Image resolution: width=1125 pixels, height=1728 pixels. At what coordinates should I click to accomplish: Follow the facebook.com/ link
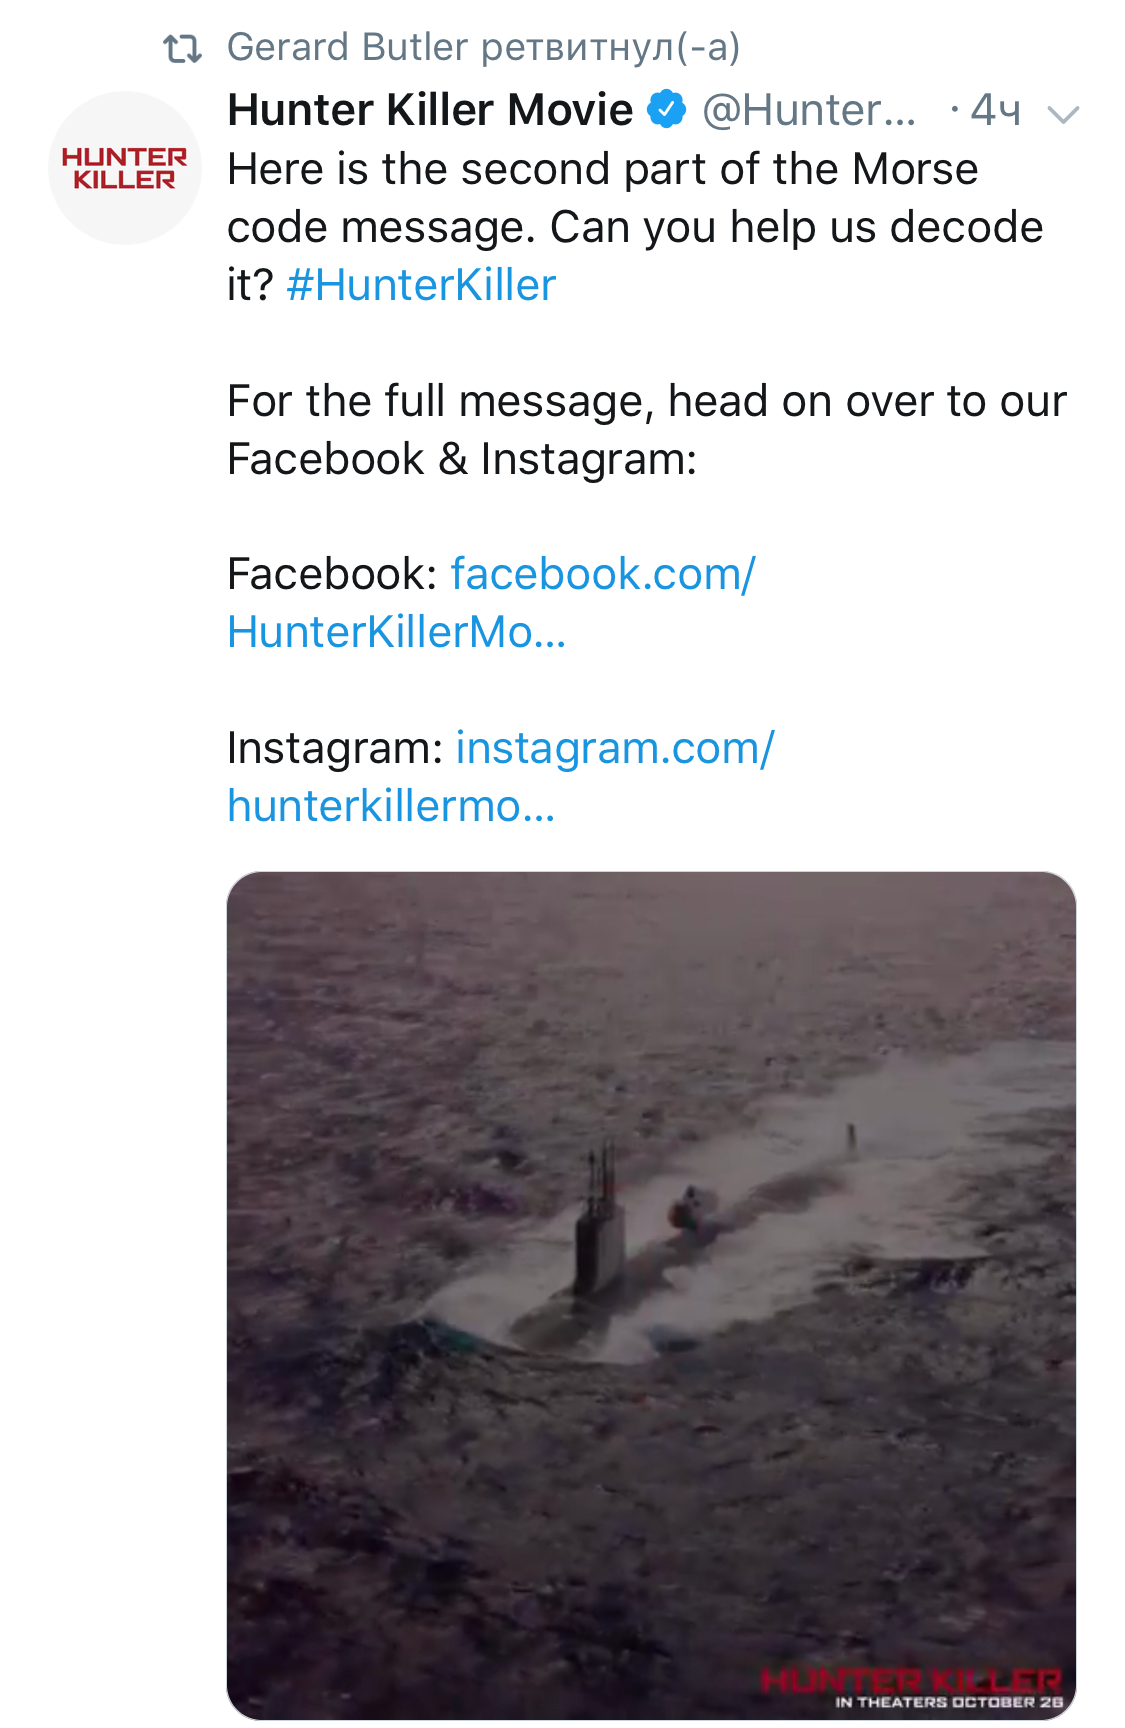603,574
